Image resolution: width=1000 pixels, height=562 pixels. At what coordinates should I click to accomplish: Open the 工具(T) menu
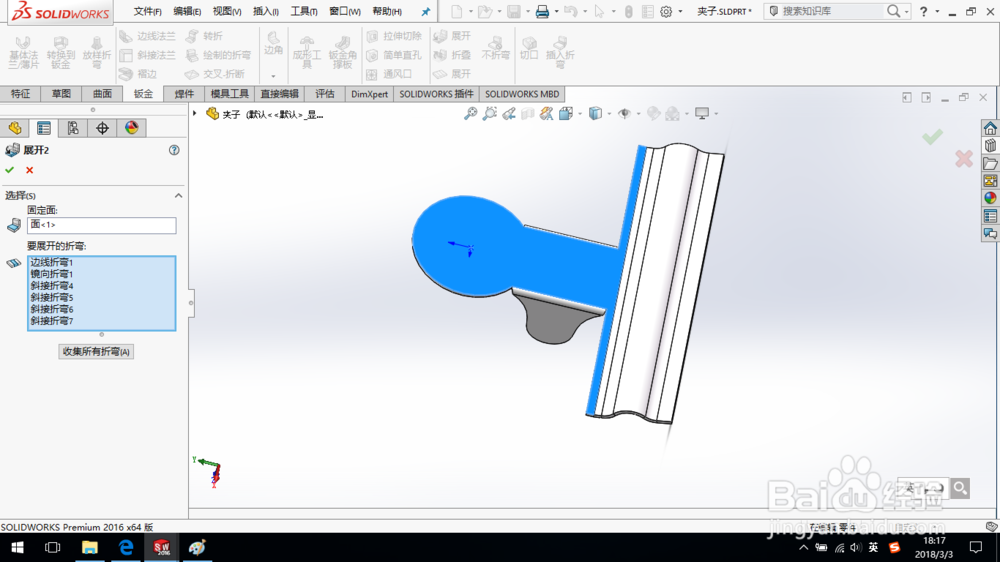pos(304,11)
